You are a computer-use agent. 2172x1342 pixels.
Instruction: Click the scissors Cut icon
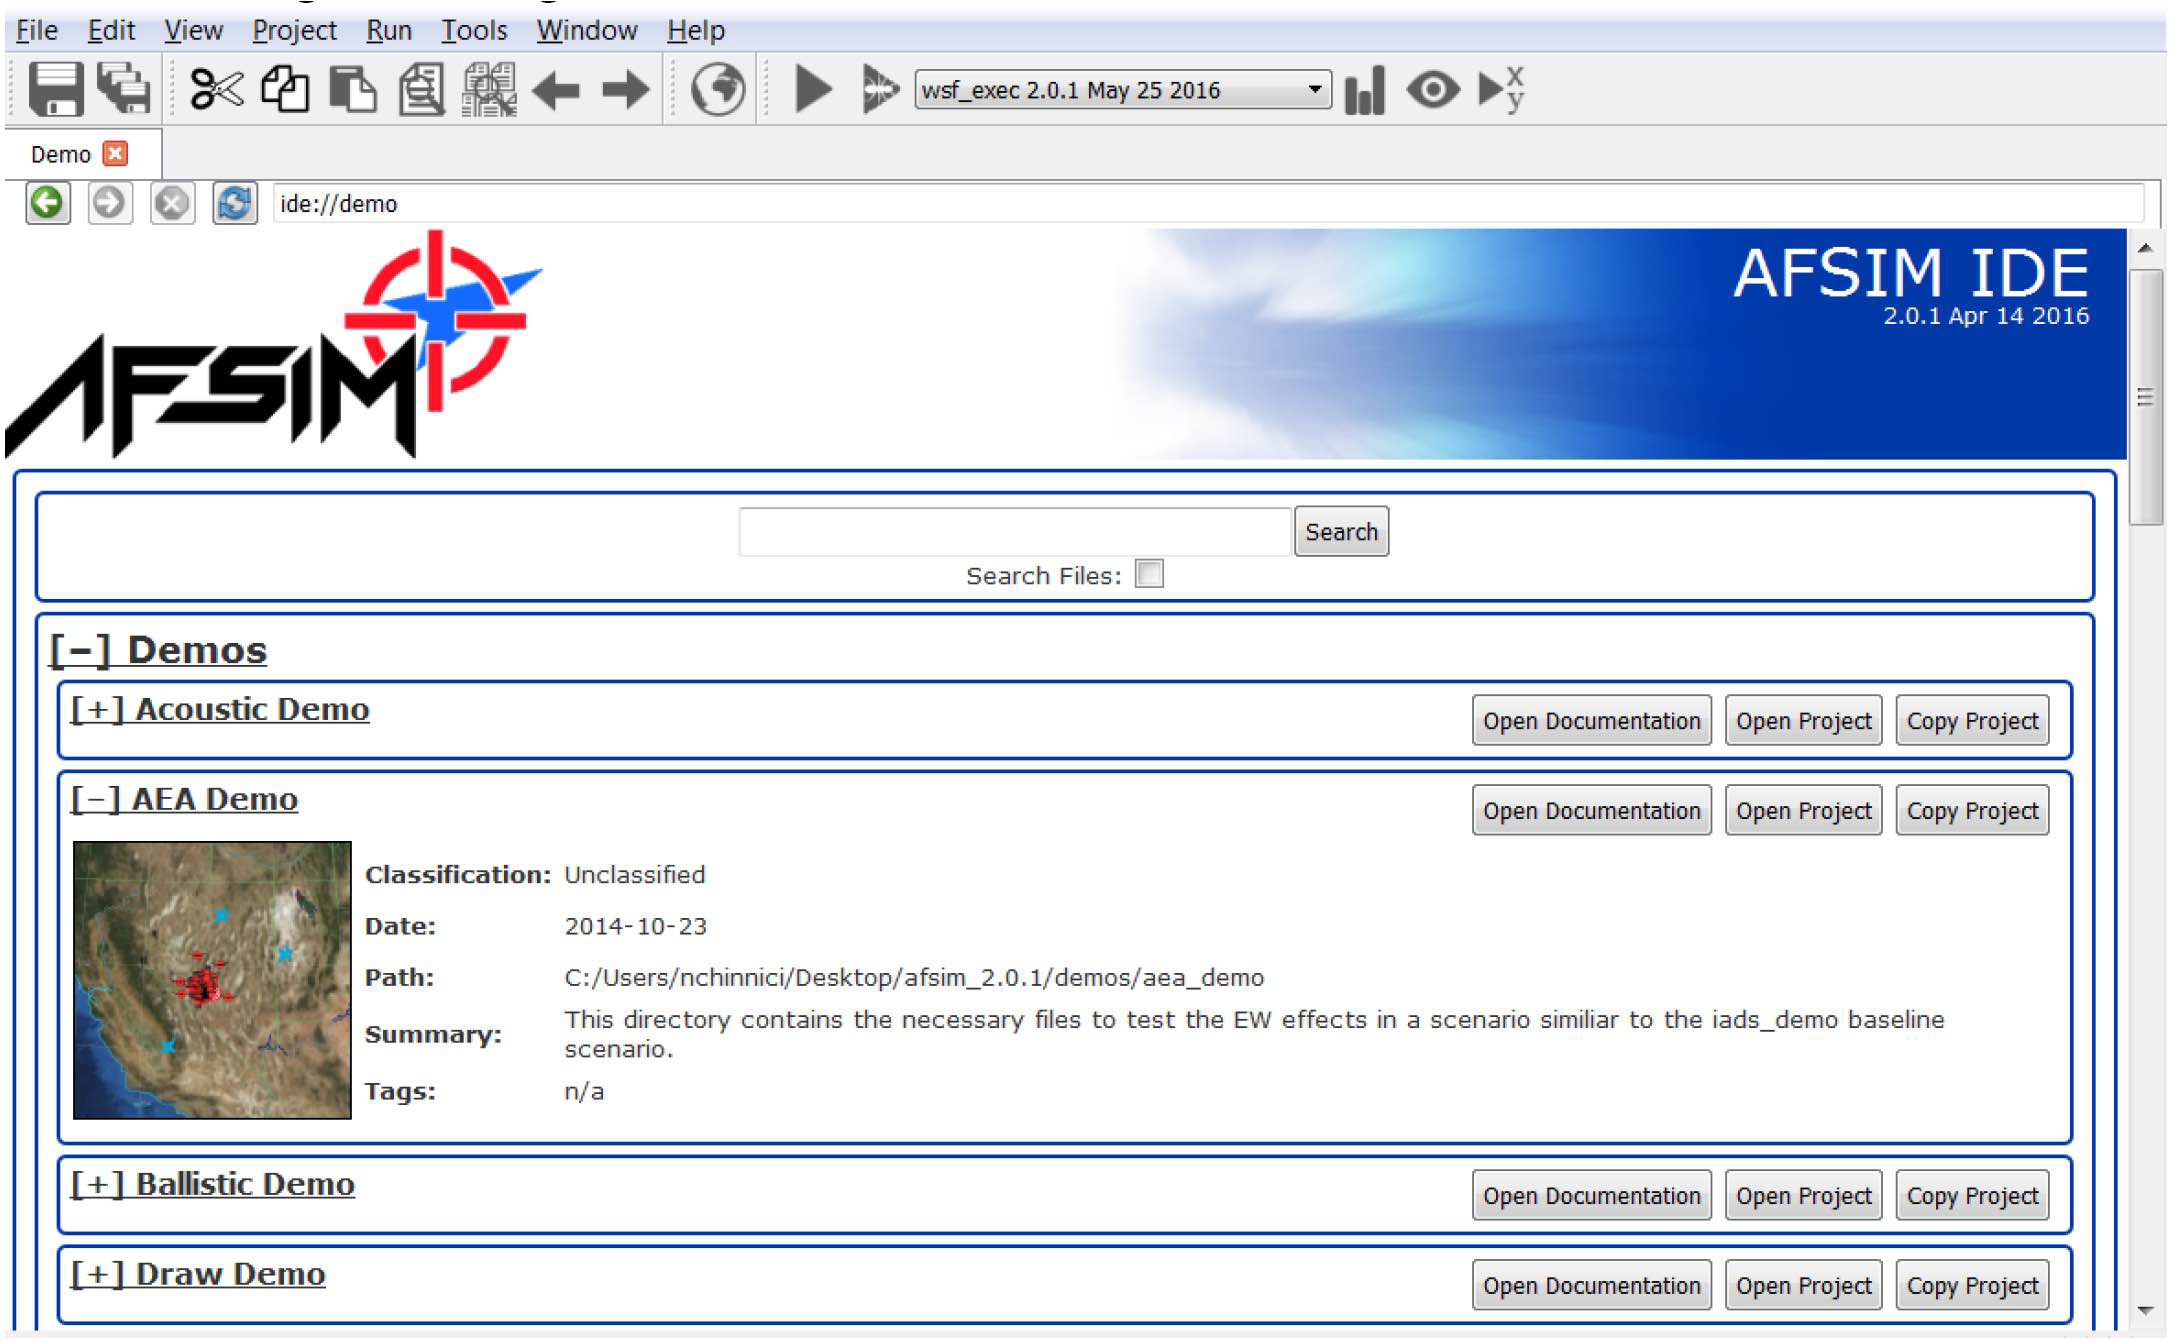[x=216, y=89]
